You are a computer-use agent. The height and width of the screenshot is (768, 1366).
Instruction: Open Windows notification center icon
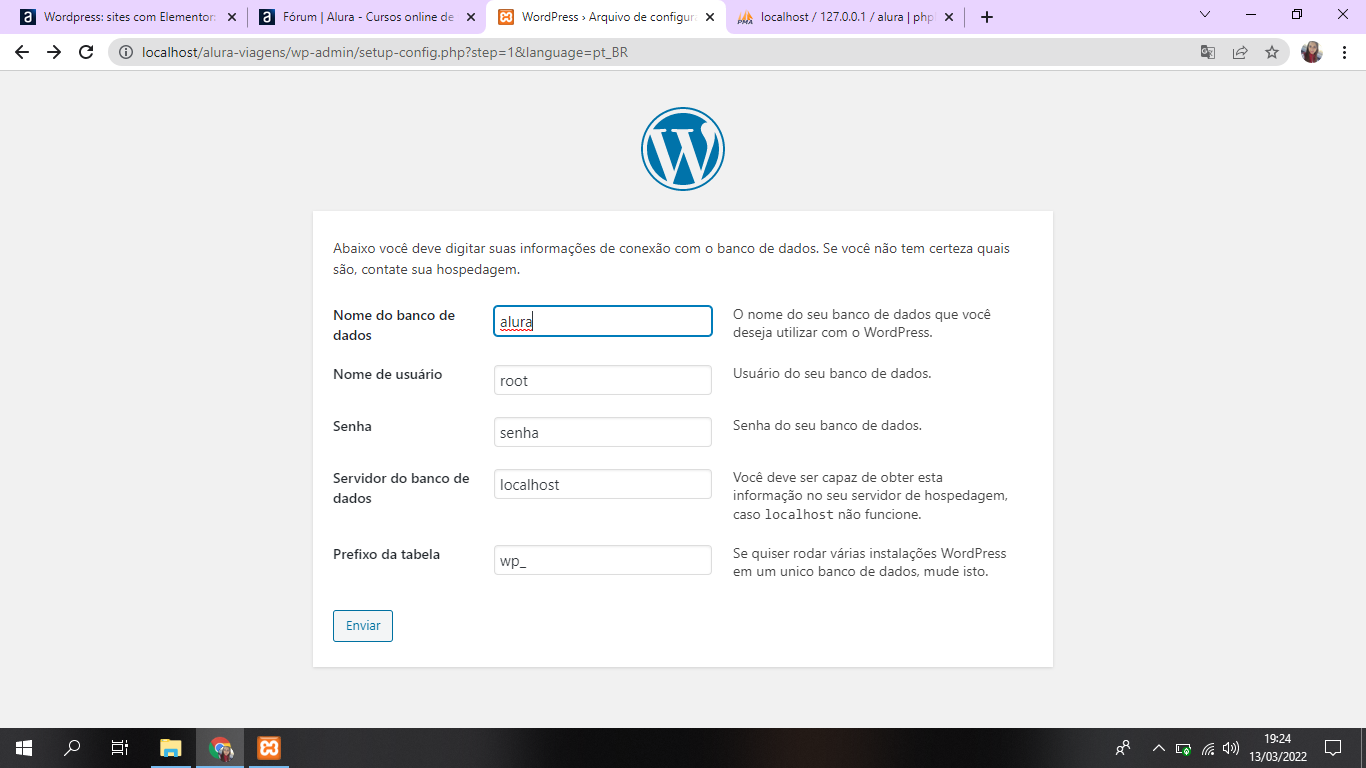pos(1333,748)
